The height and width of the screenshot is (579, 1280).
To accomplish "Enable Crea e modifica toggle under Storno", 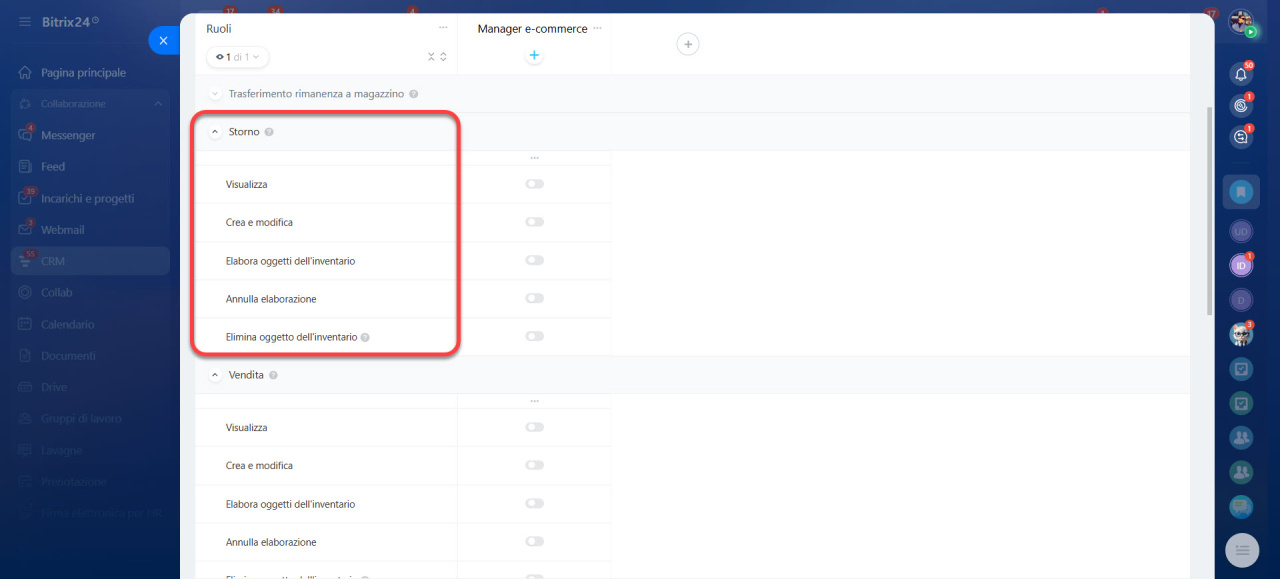I will (x=534, y=222).
